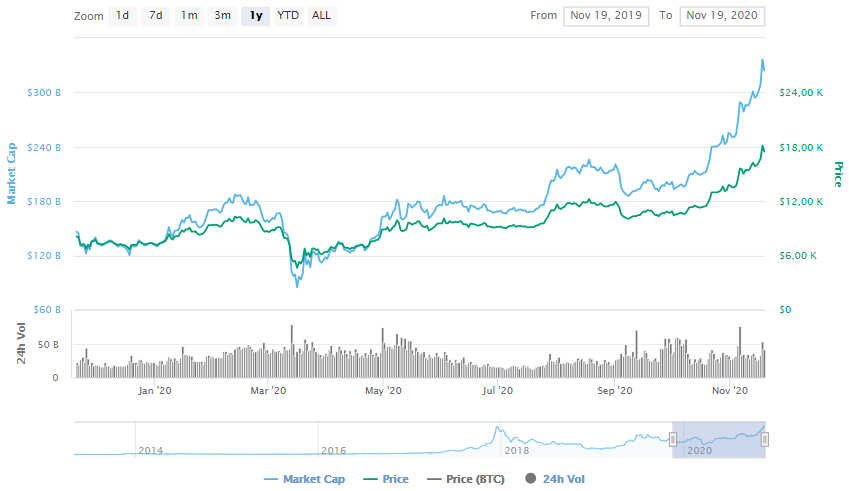Select the 1y zoom range
The height and width of the screenshot is (491, 849).
[256, 16]
